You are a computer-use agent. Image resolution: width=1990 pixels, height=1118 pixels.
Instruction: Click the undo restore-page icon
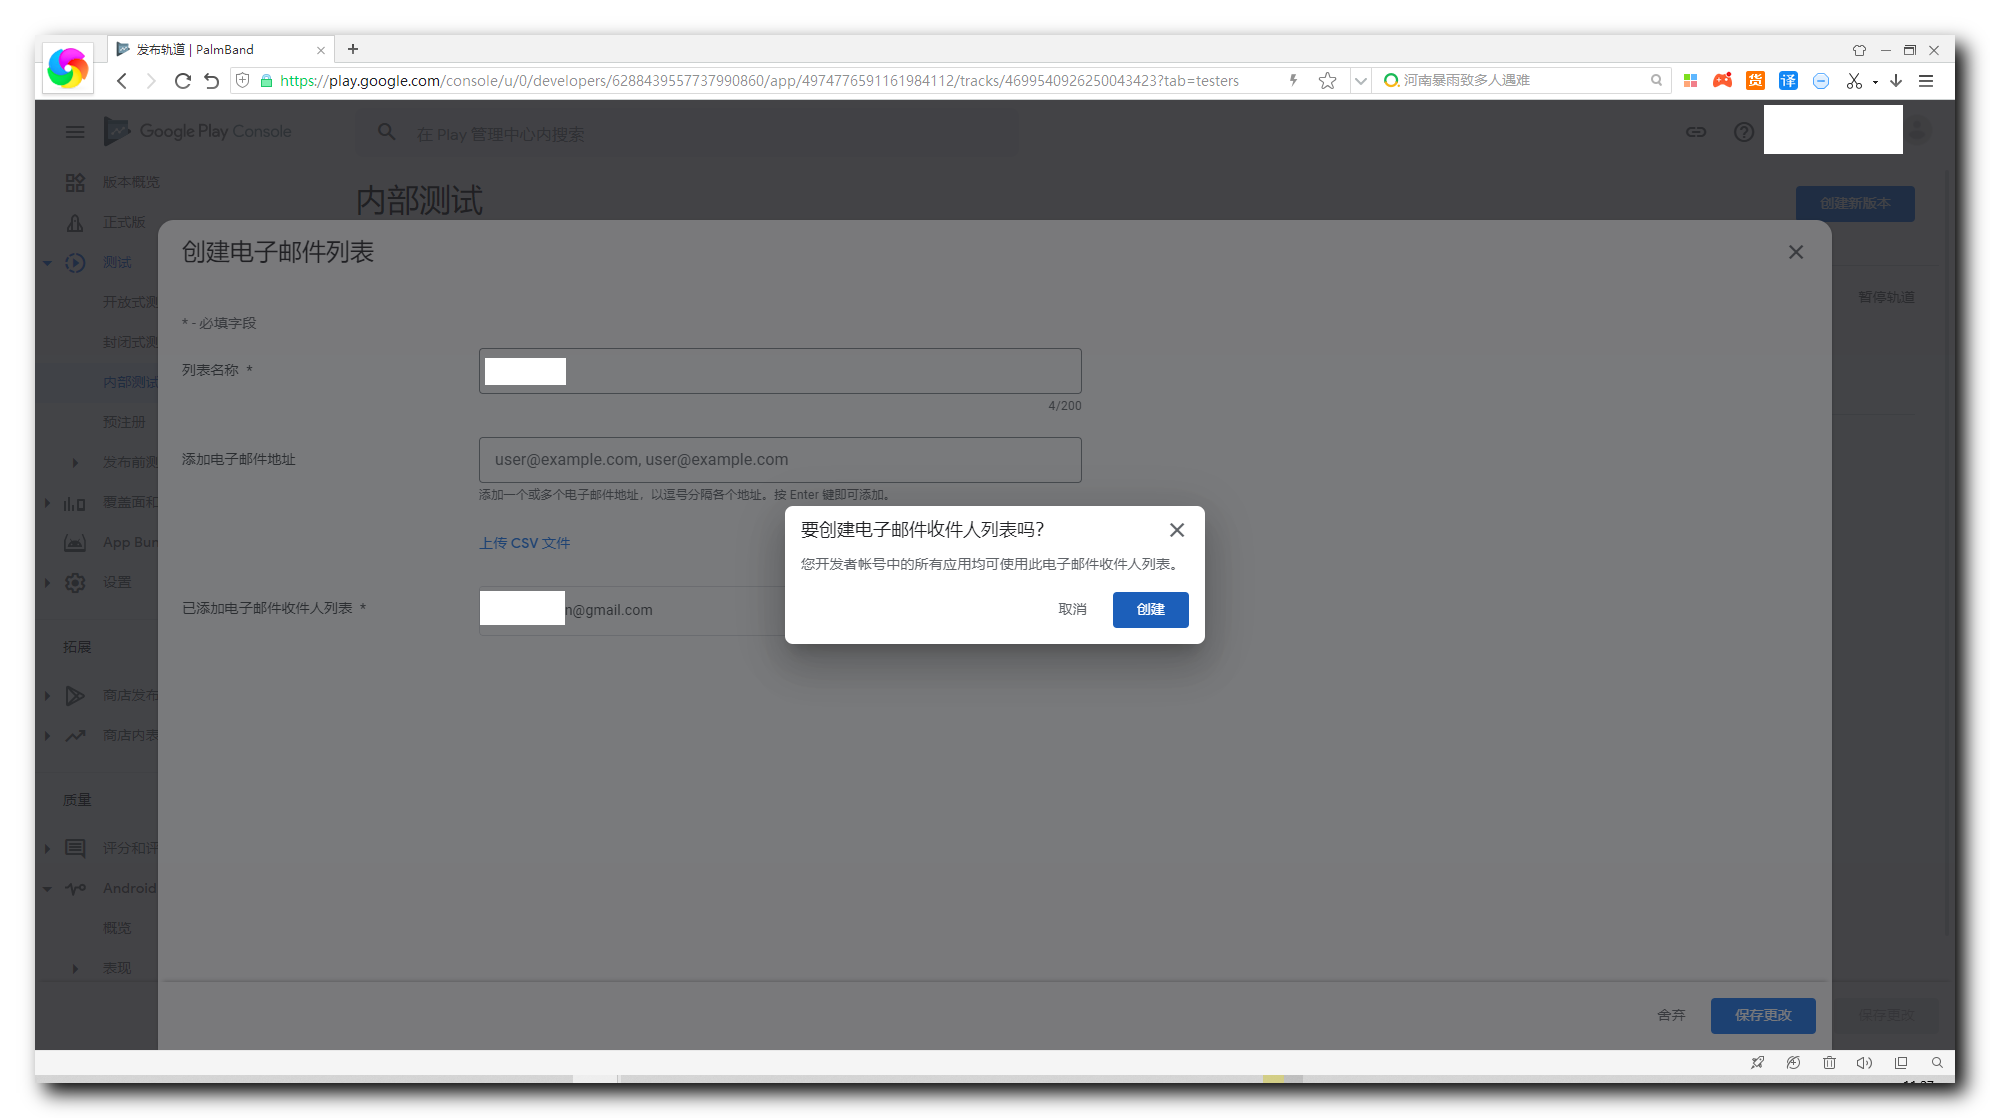point(212,81)
